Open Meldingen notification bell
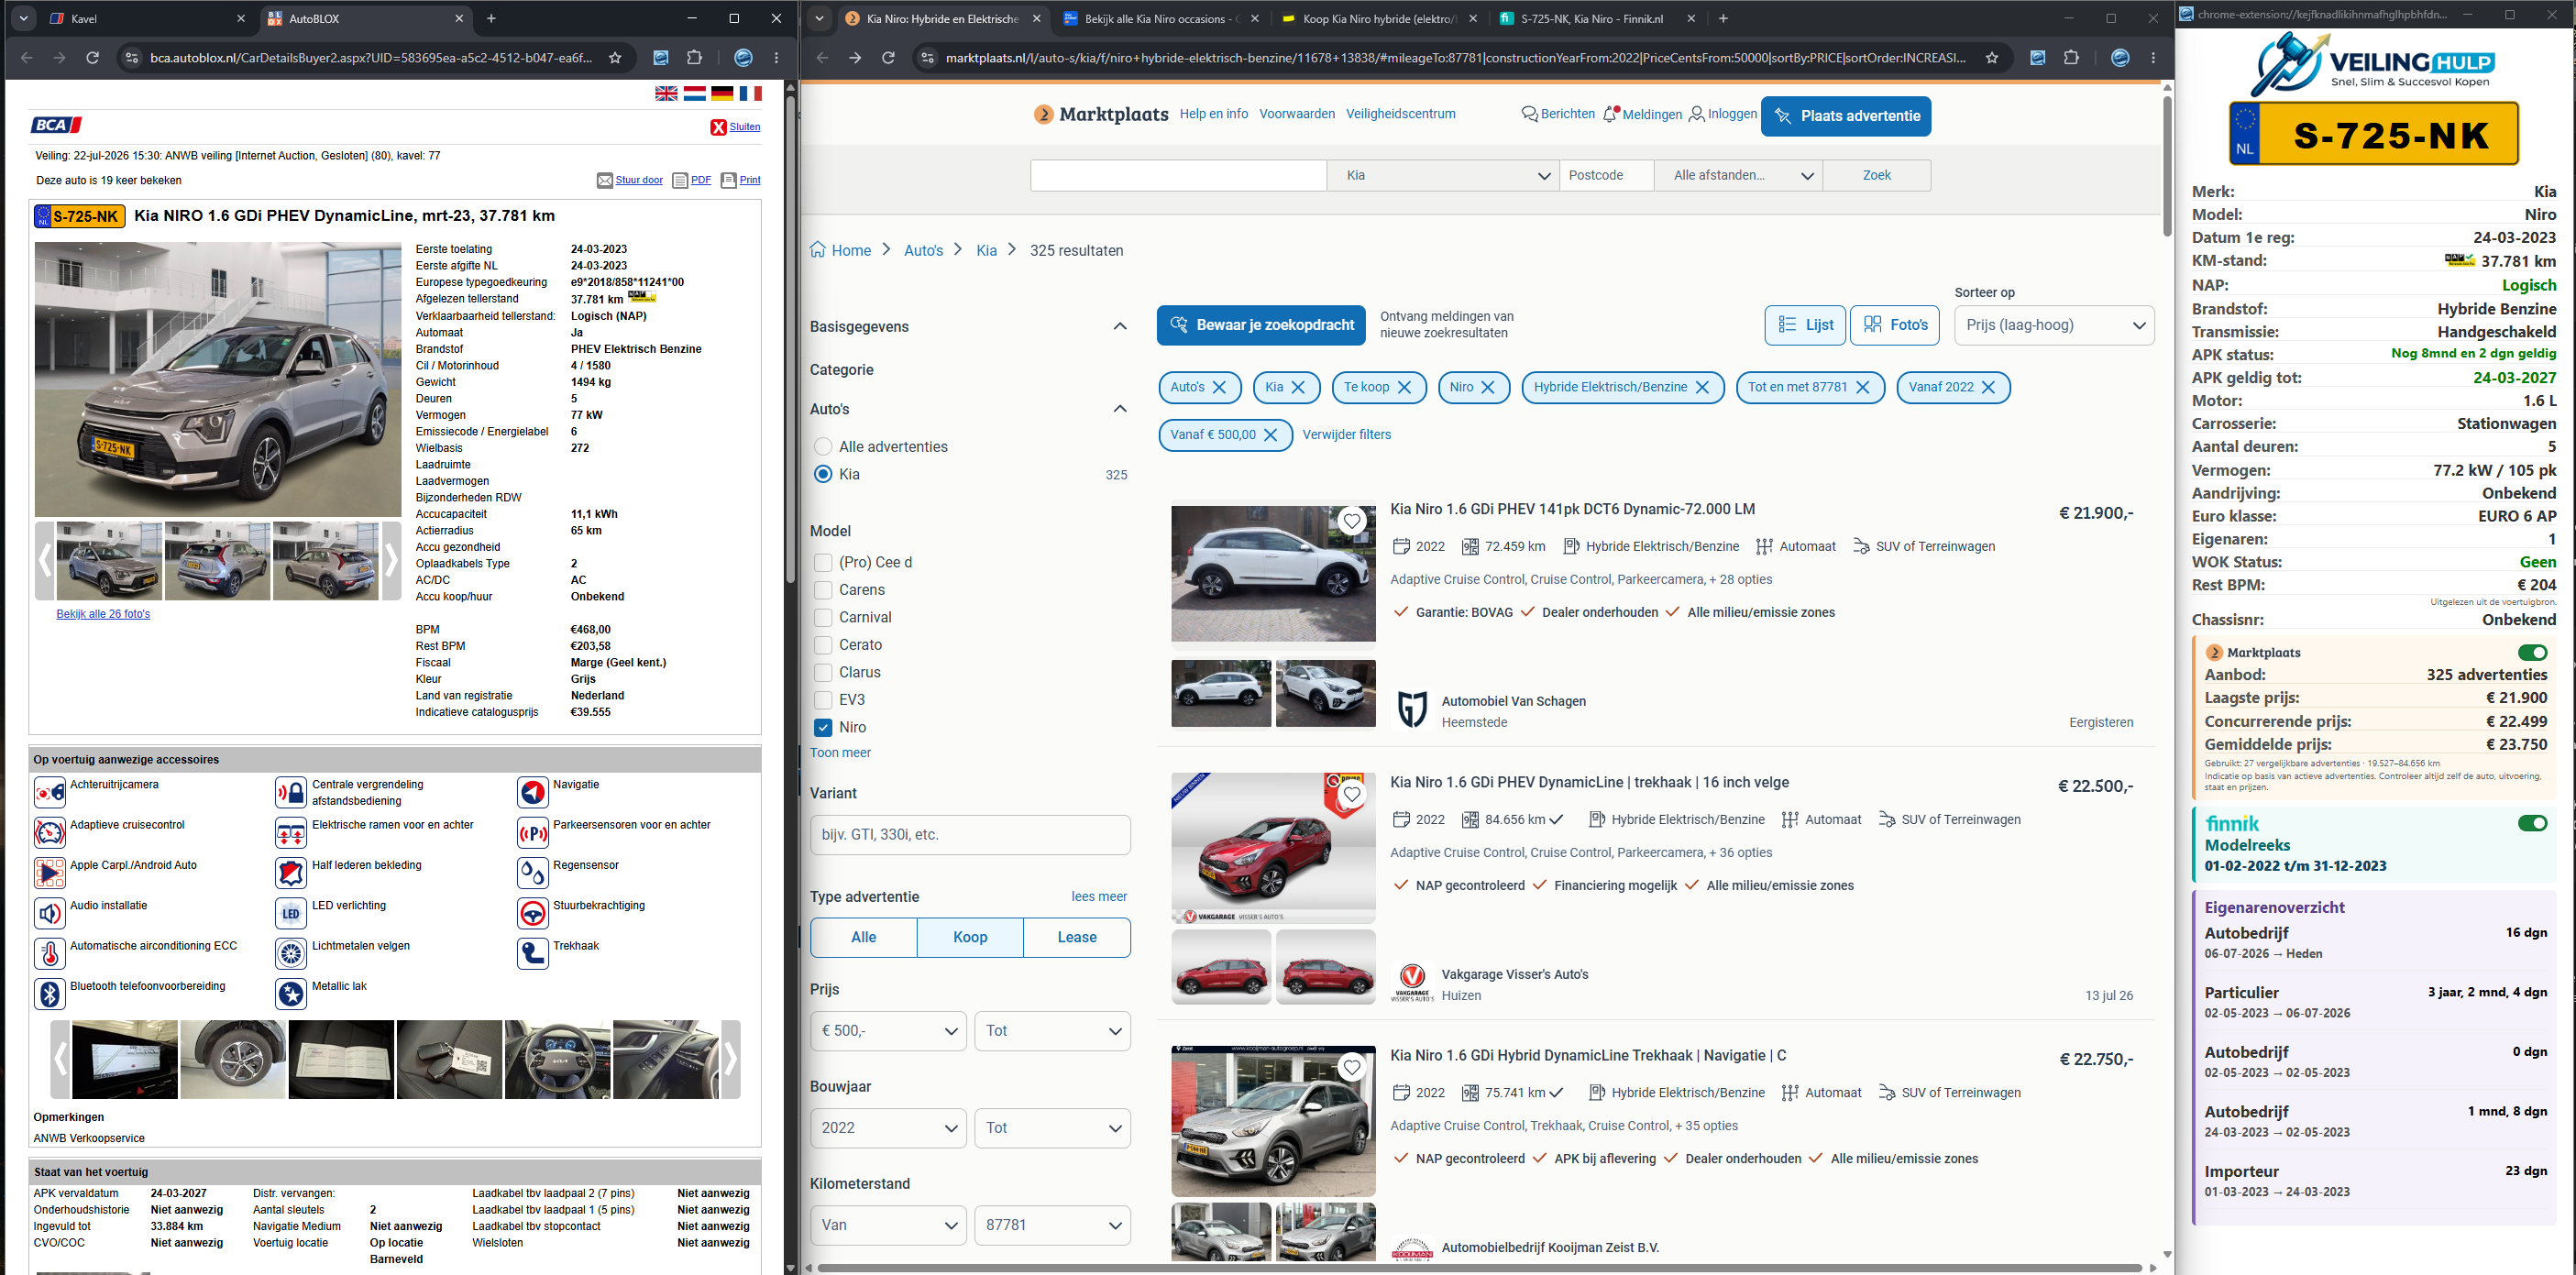The height and width of the screenshot is (1275, 2576). 1610,114
